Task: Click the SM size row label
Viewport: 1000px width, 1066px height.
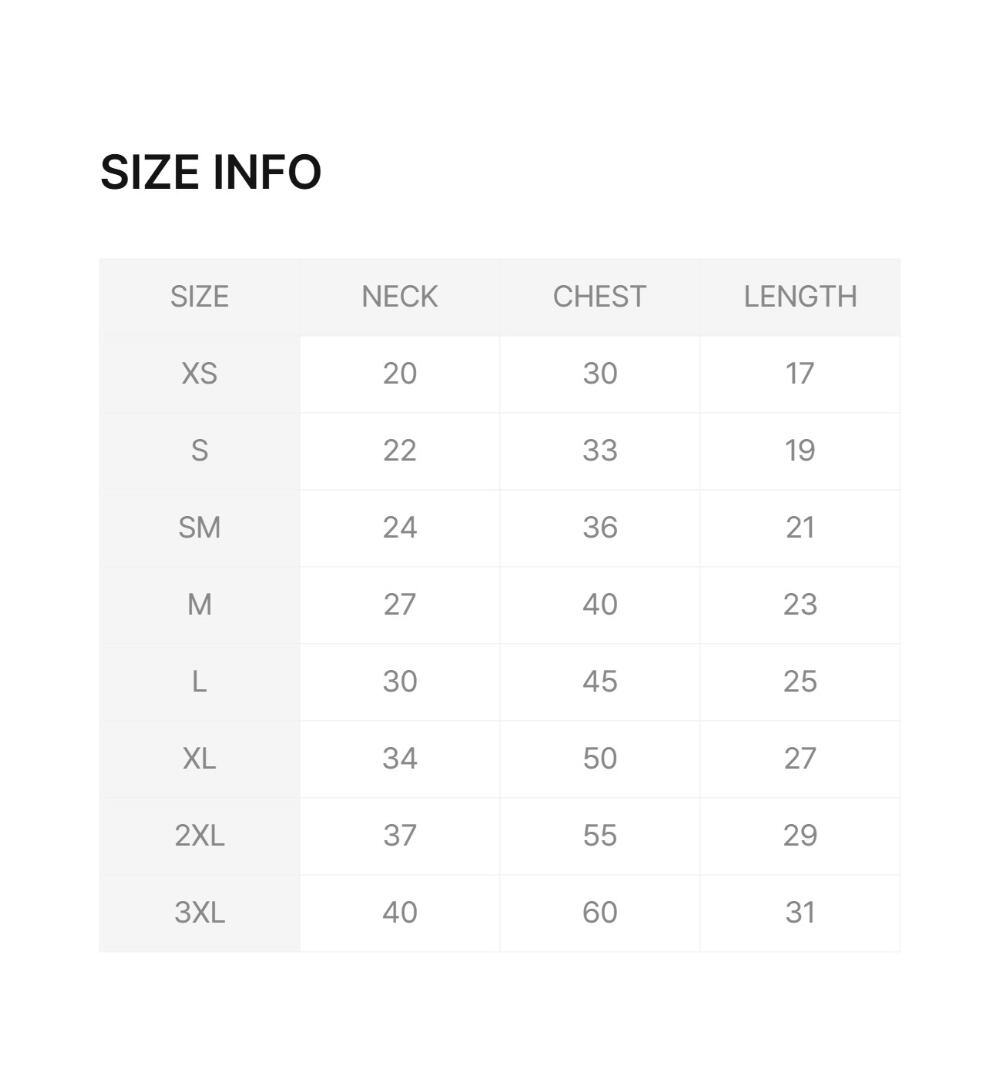Action: [x=199, y=528]
